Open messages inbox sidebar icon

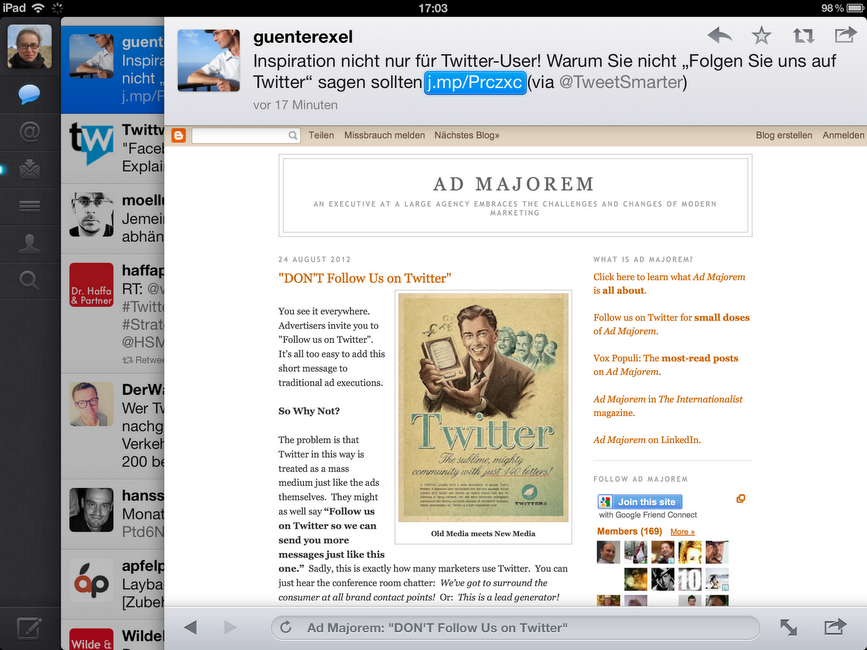29,169
